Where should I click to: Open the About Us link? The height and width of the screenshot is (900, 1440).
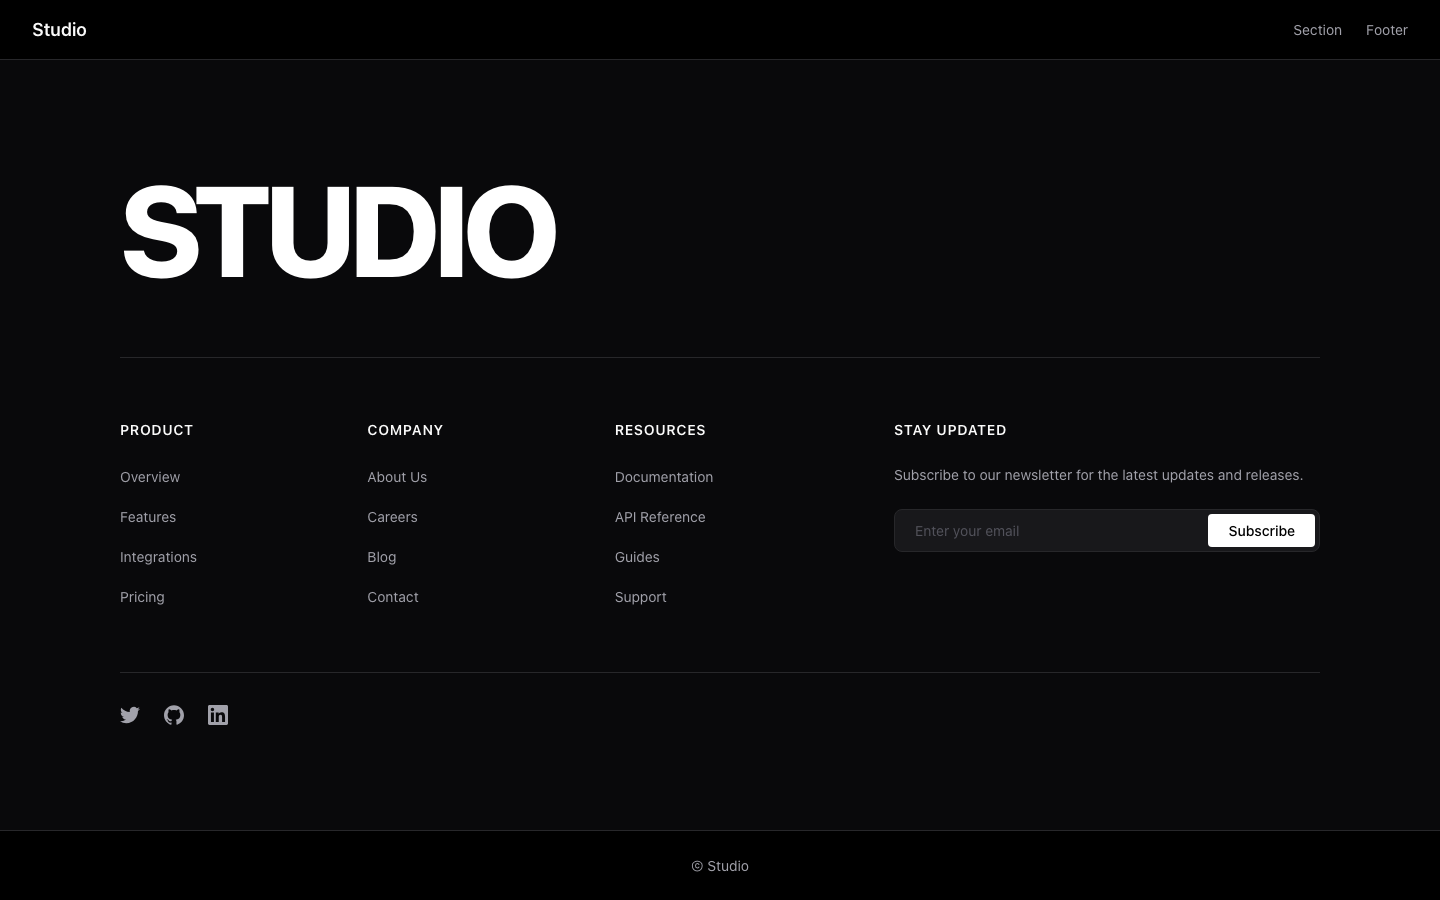[397, 477]
